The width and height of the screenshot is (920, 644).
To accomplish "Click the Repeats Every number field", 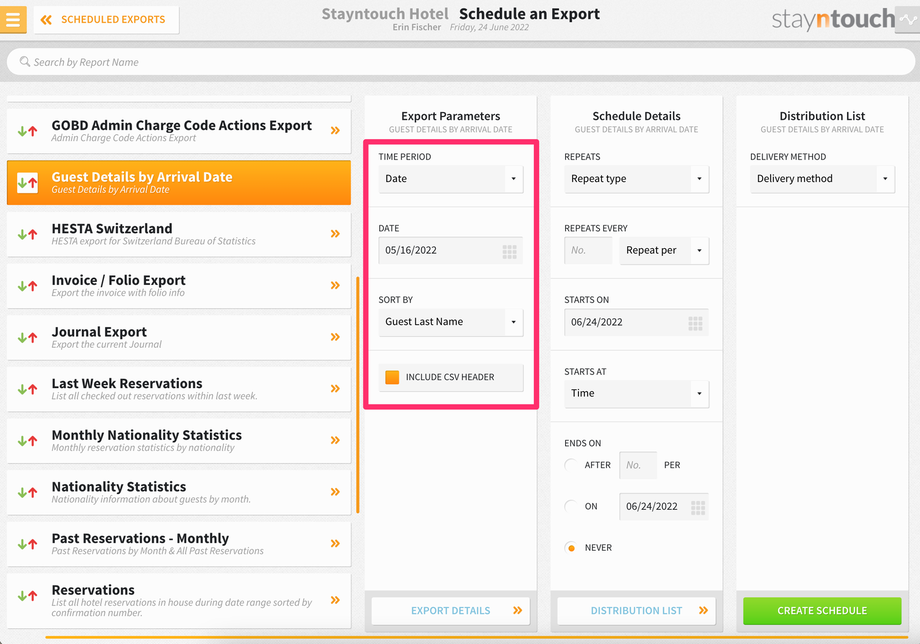I will click(588, 250).
